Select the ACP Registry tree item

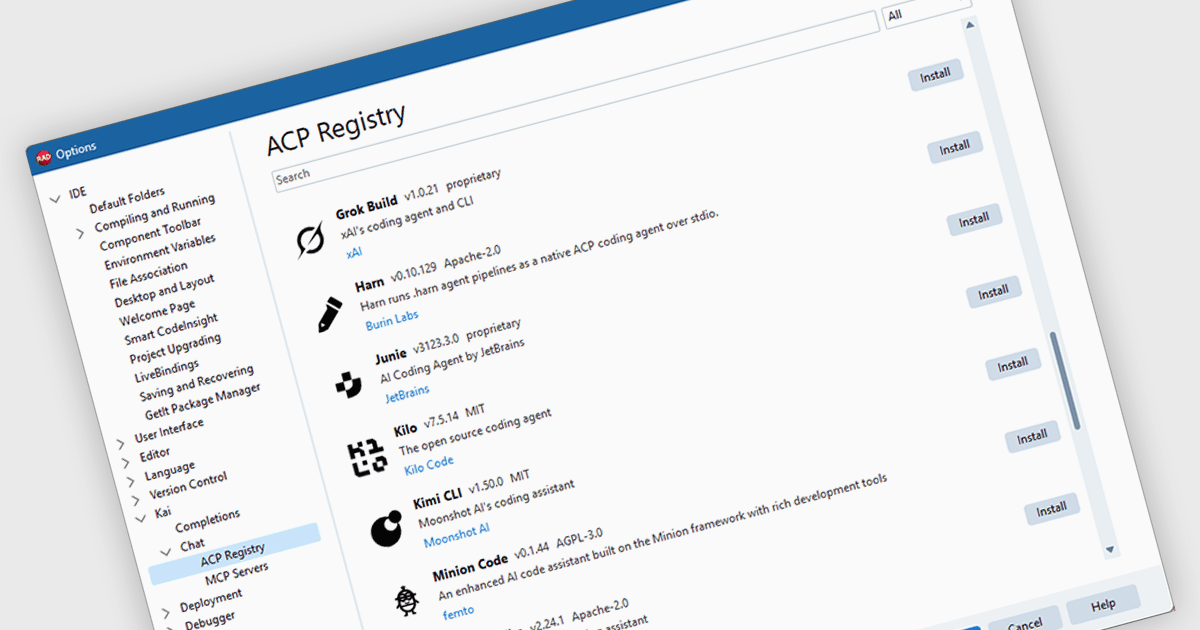point(232,555)
